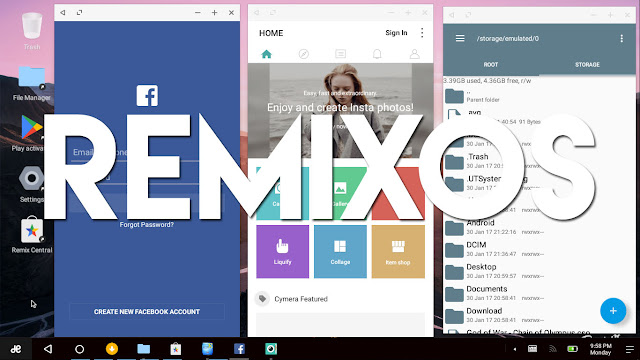Select Cymera home tab icon
Screen dimensions: 640x360
point(267,54)
